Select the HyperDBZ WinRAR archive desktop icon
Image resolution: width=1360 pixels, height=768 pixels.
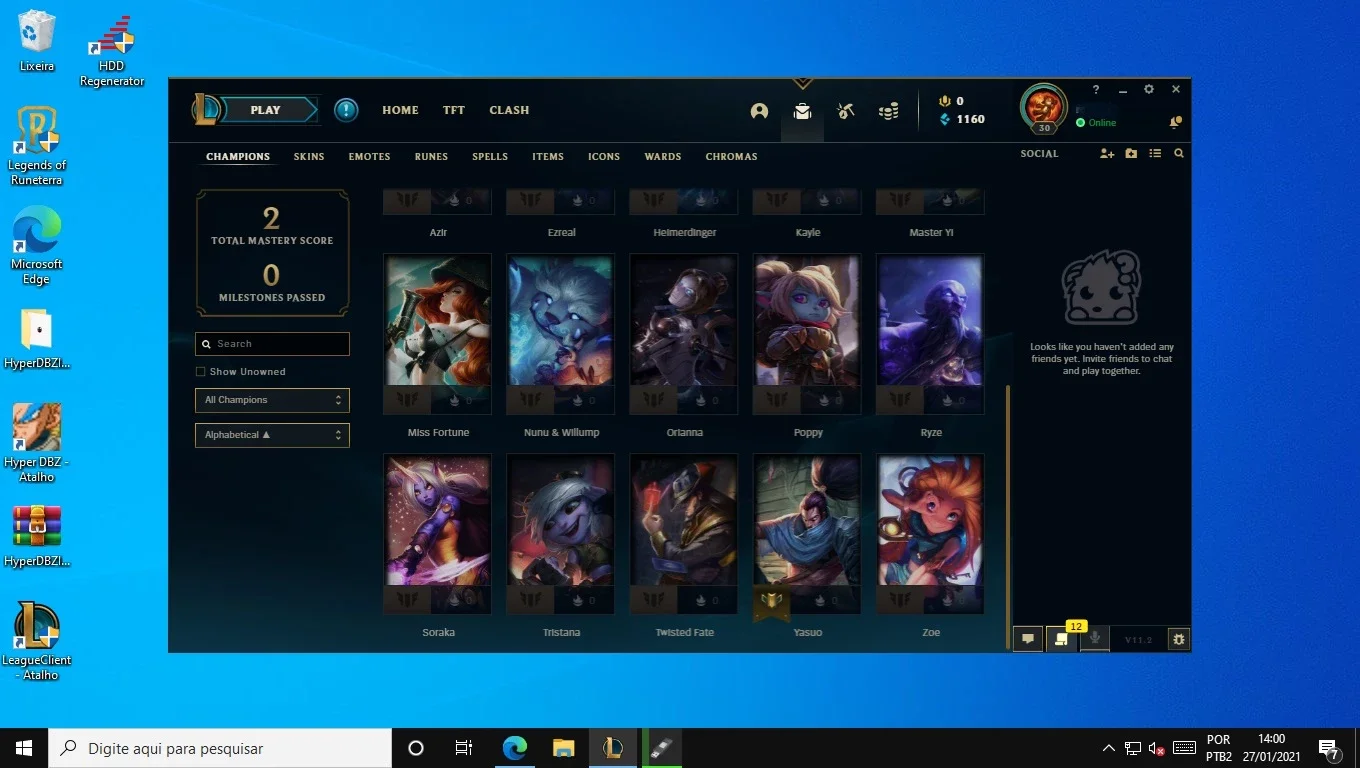click(37, 536)
